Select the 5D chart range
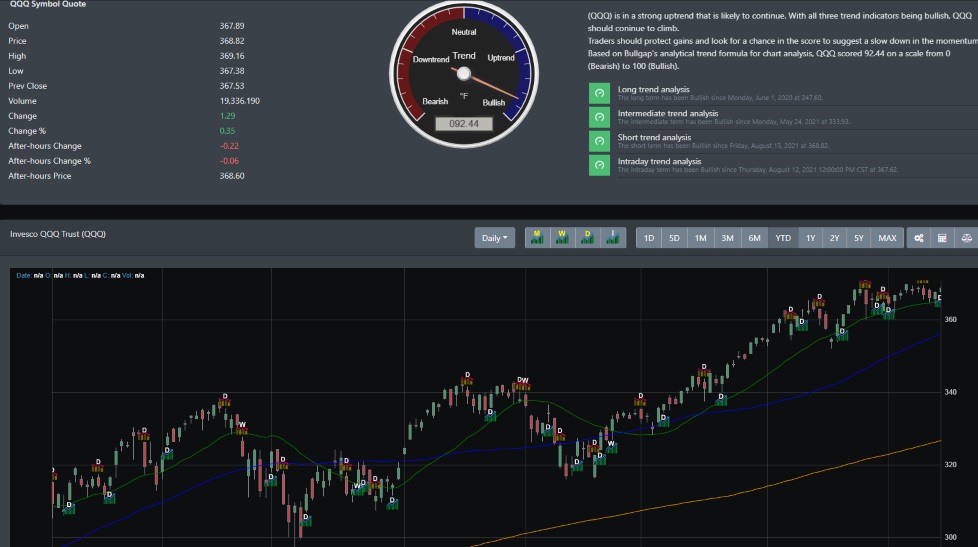The image size is (978, 547). [674, 238]
